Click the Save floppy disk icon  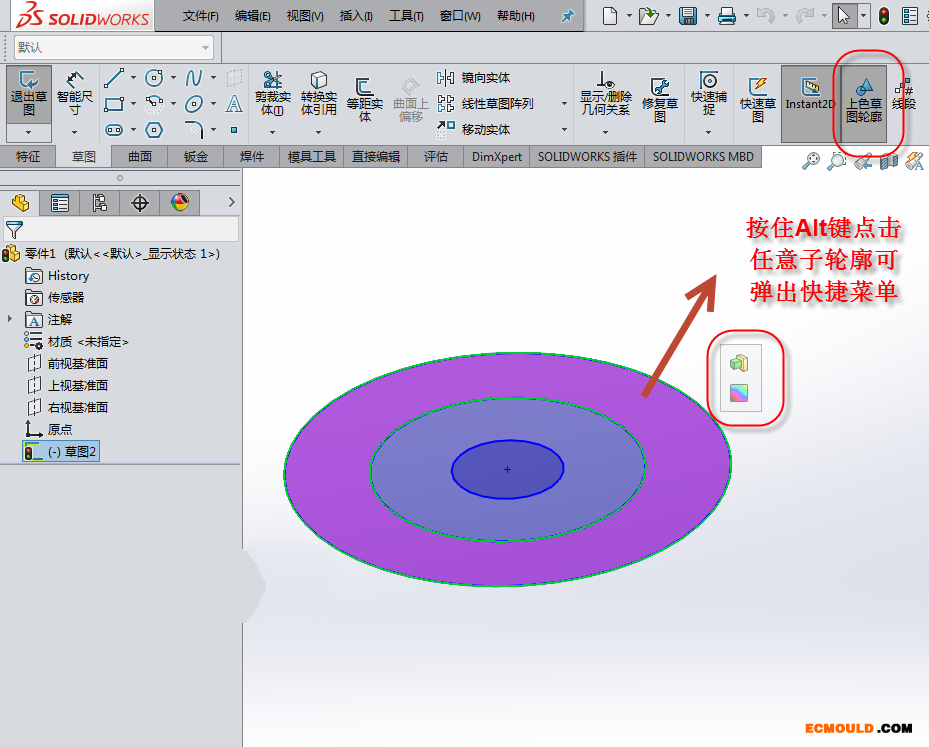[688, 16]
